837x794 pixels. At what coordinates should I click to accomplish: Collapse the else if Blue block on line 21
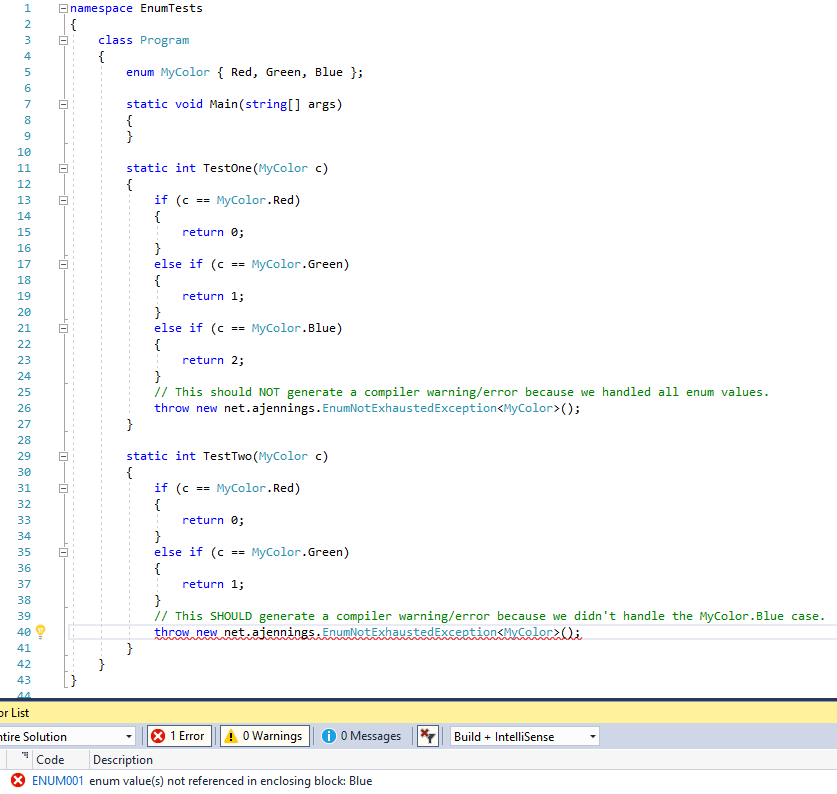click(64, 328)
